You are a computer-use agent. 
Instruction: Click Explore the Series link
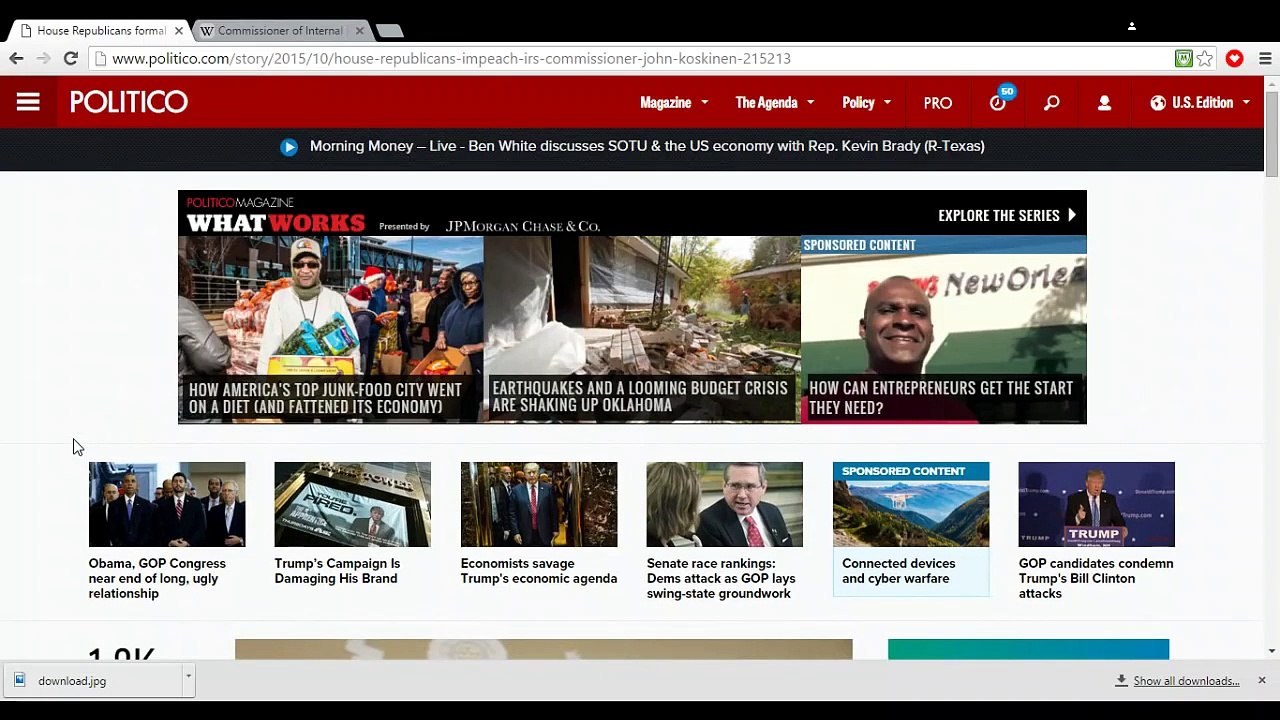(x=1007, y=215)
